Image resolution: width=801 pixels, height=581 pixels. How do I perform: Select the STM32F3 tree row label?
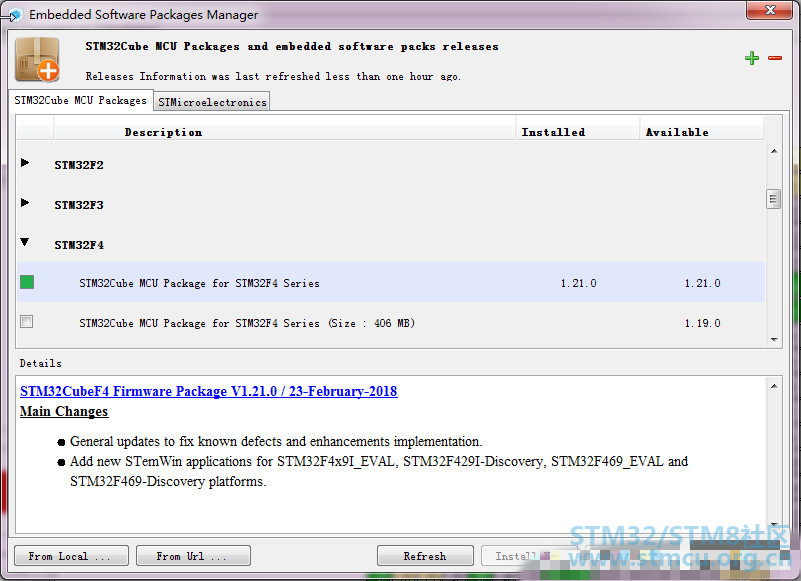[79, 205]
